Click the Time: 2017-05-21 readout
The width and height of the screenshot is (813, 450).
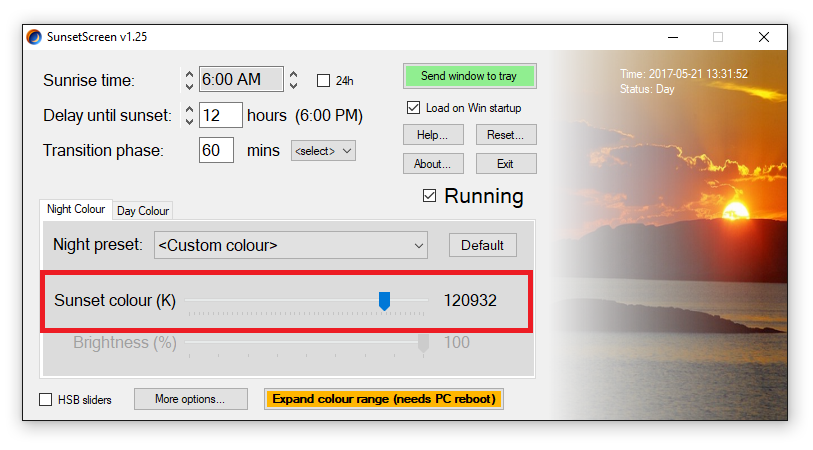[x=684, y=74]
